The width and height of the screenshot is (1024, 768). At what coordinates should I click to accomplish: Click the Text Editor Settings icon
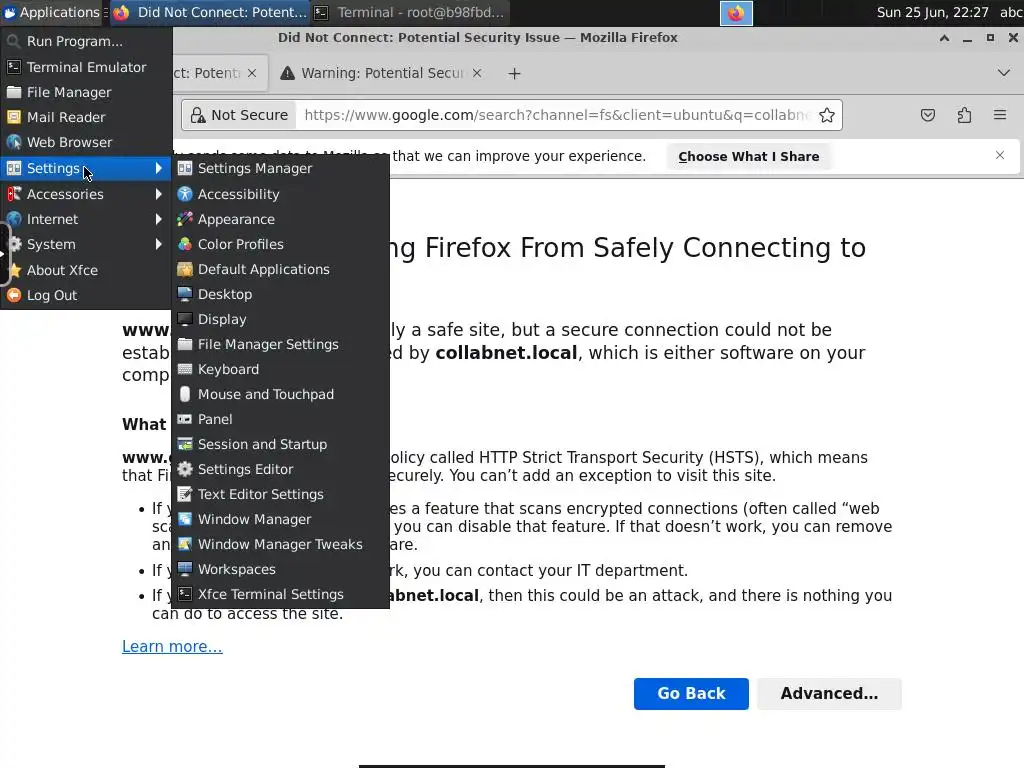tap(185, 494)
